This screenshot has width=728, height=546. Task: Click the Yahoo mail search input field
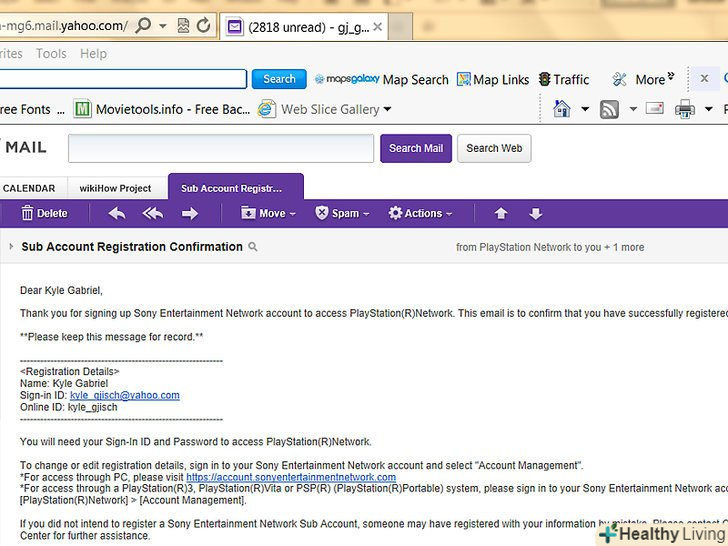coord(219,148)
